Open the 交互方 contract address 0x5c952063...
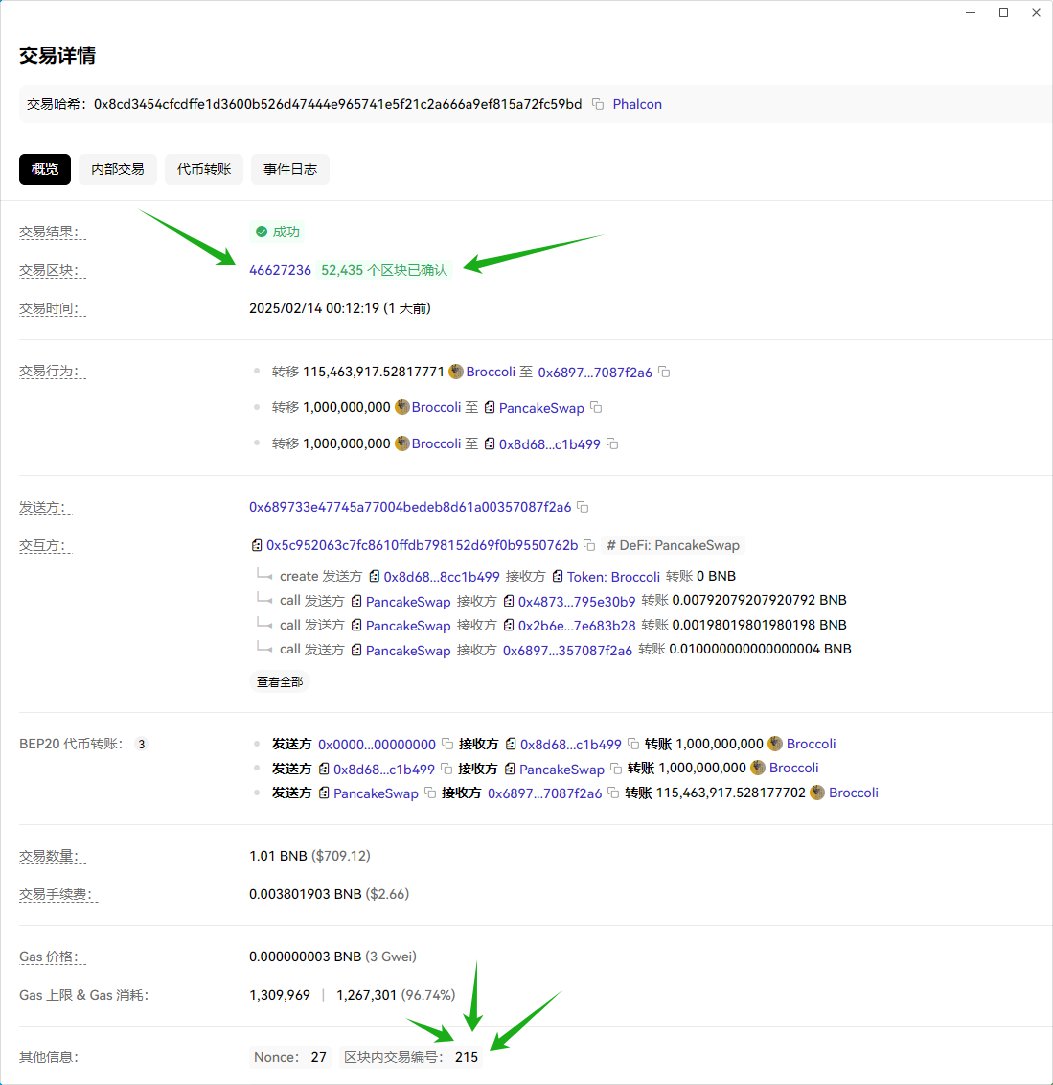1053x1085 pixels. 421,545
